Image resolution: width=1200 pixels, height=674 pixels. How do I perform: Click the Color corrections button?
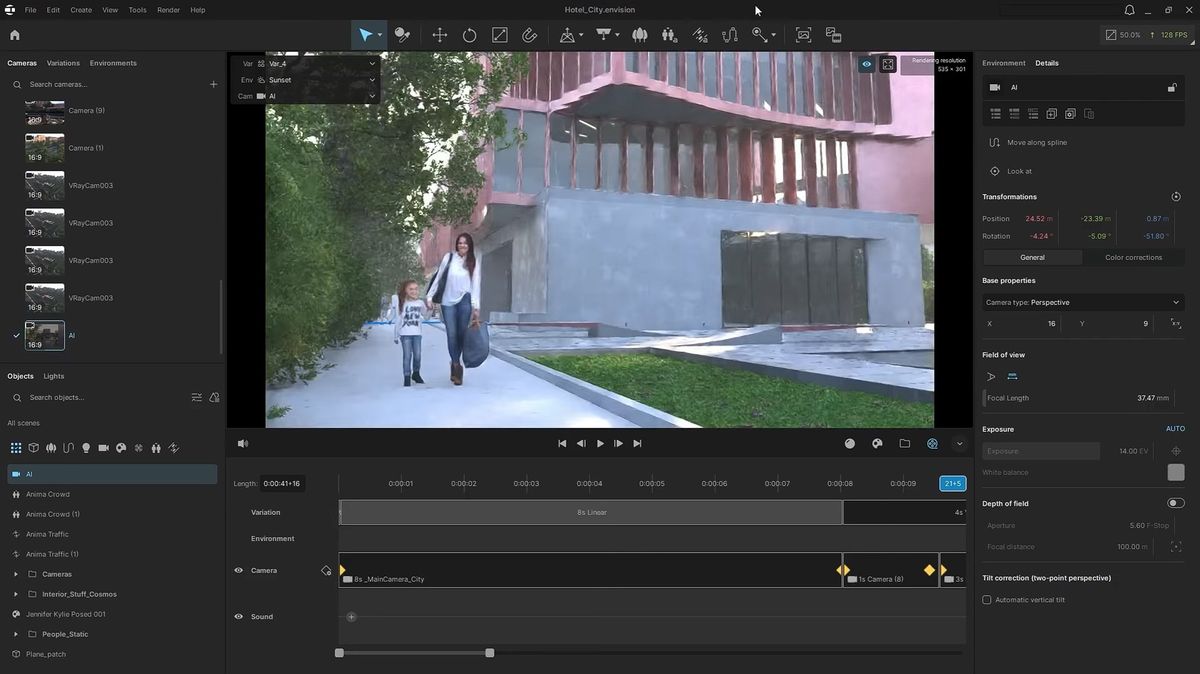[x=1133, y=257]
